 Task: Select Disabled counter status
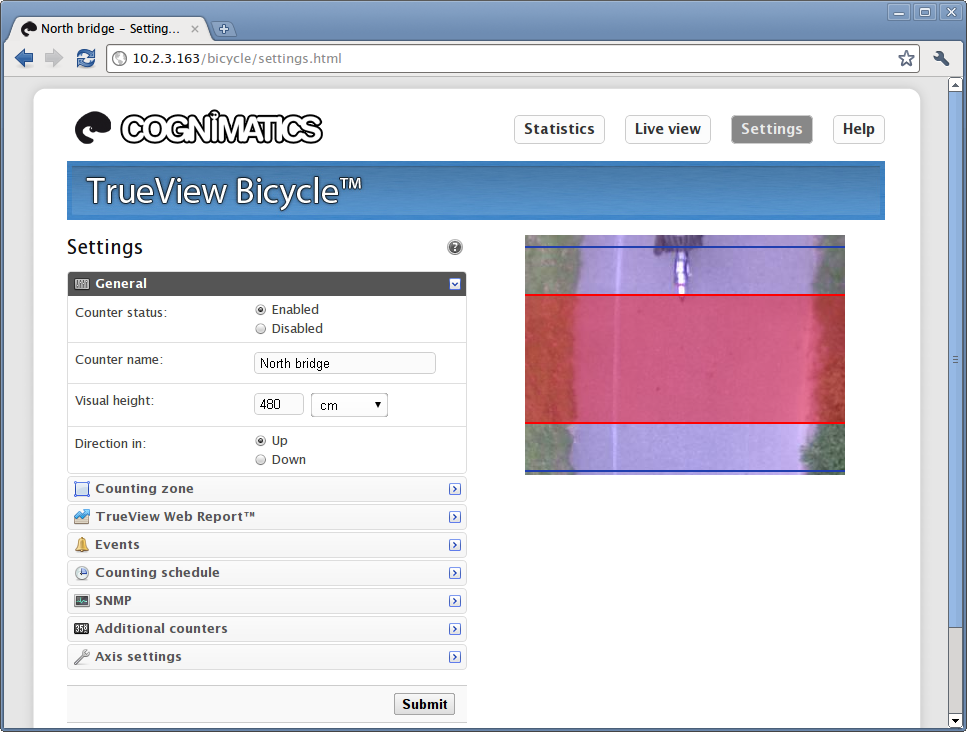260,329
